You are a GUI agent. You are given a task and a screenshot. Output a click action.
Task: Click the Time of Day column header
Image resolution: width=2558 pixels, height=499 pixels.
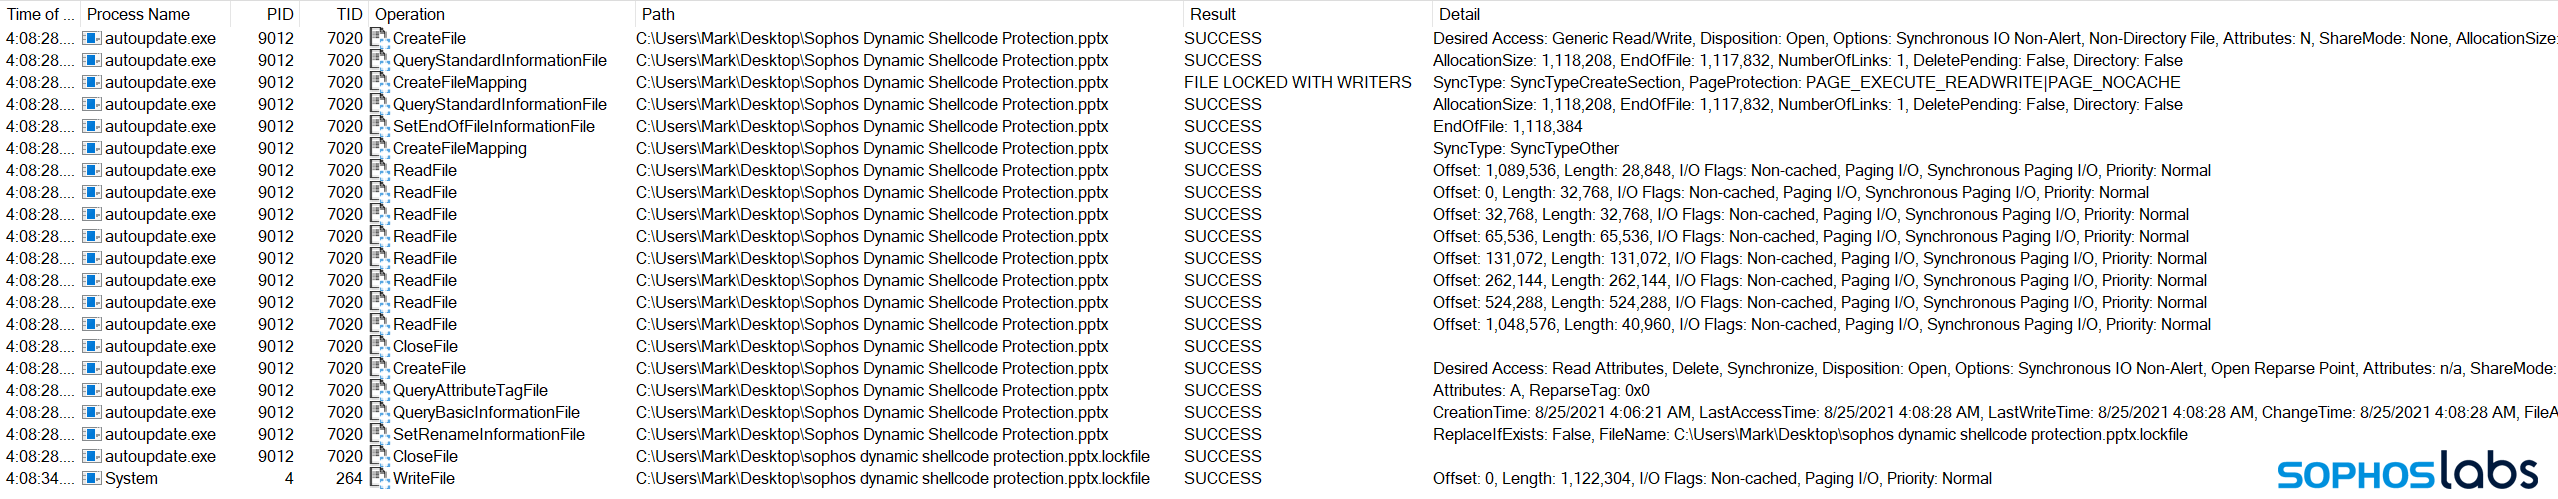click(x=40, y=14)
